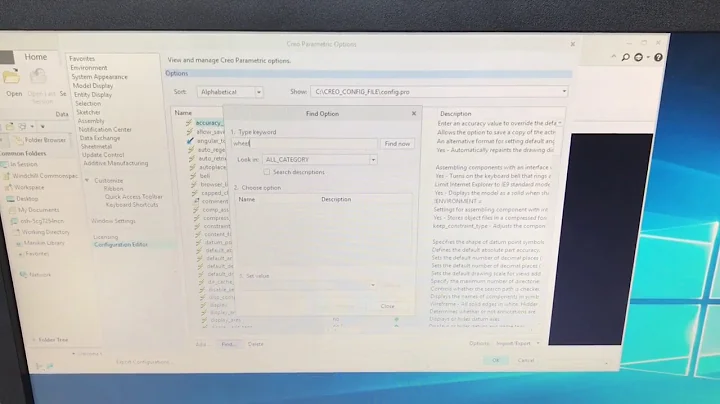Click OK in Creo Parametric Options

pos(495,360)
